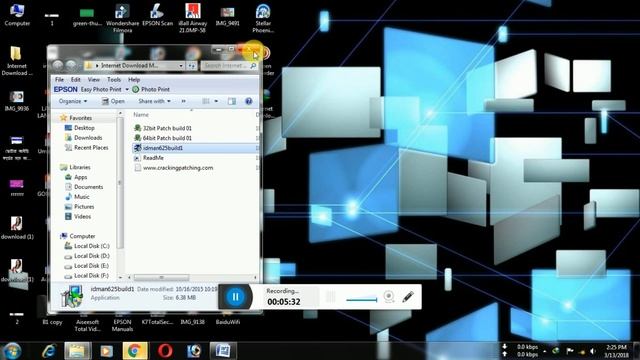640x360 pixels.
Task: Open the Computer desktop icon
Action: [17, 15]
